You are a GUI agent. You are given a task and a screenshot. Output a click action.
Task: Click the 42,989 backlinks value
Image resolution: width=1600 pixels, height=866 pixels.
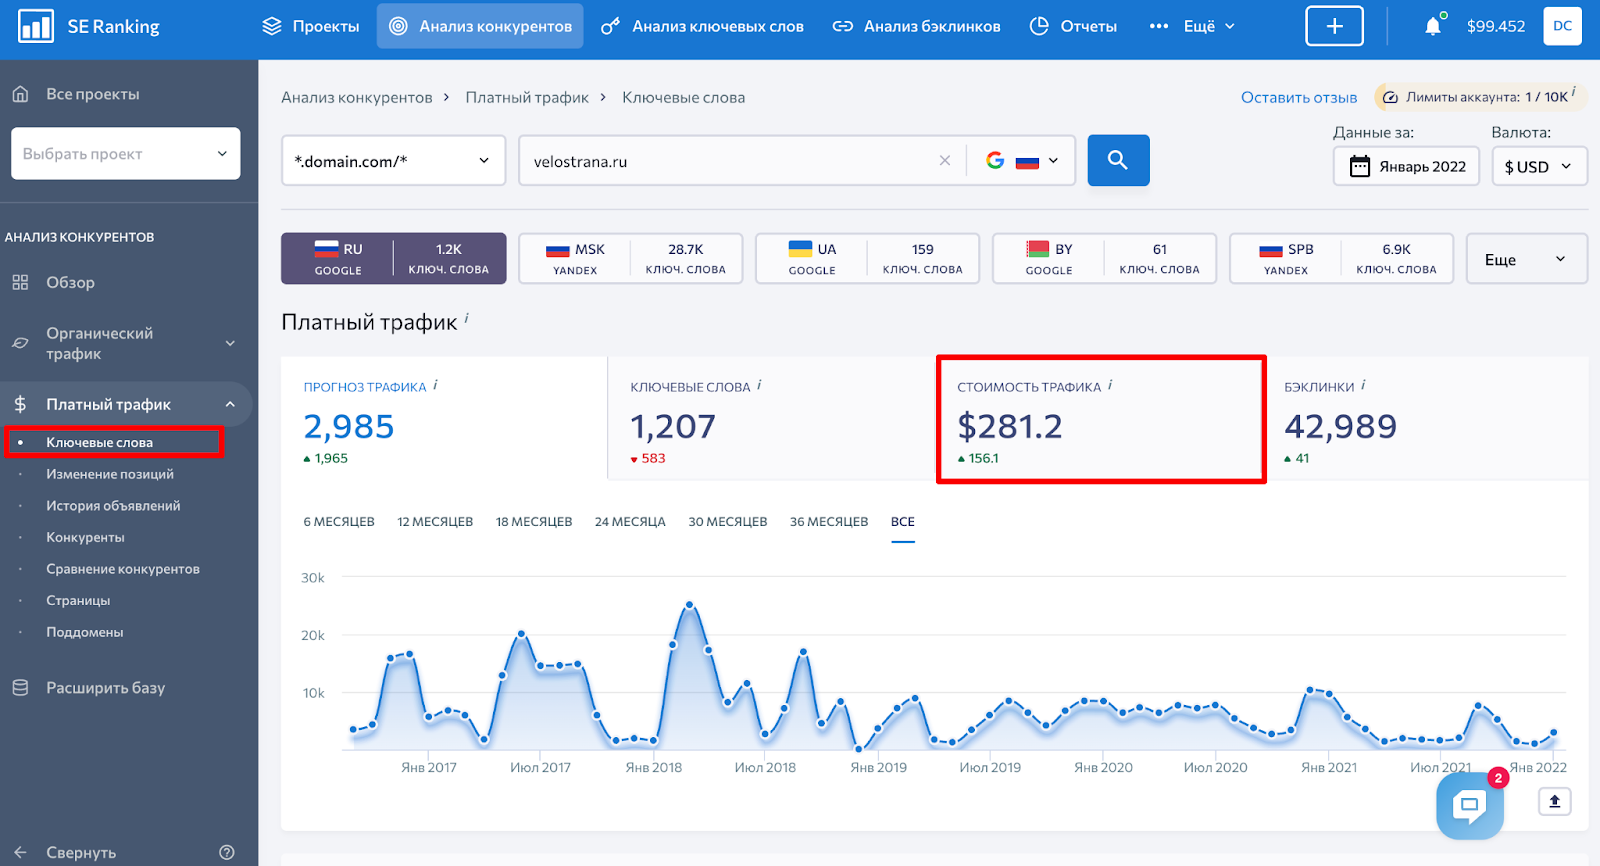point(1340,427)
